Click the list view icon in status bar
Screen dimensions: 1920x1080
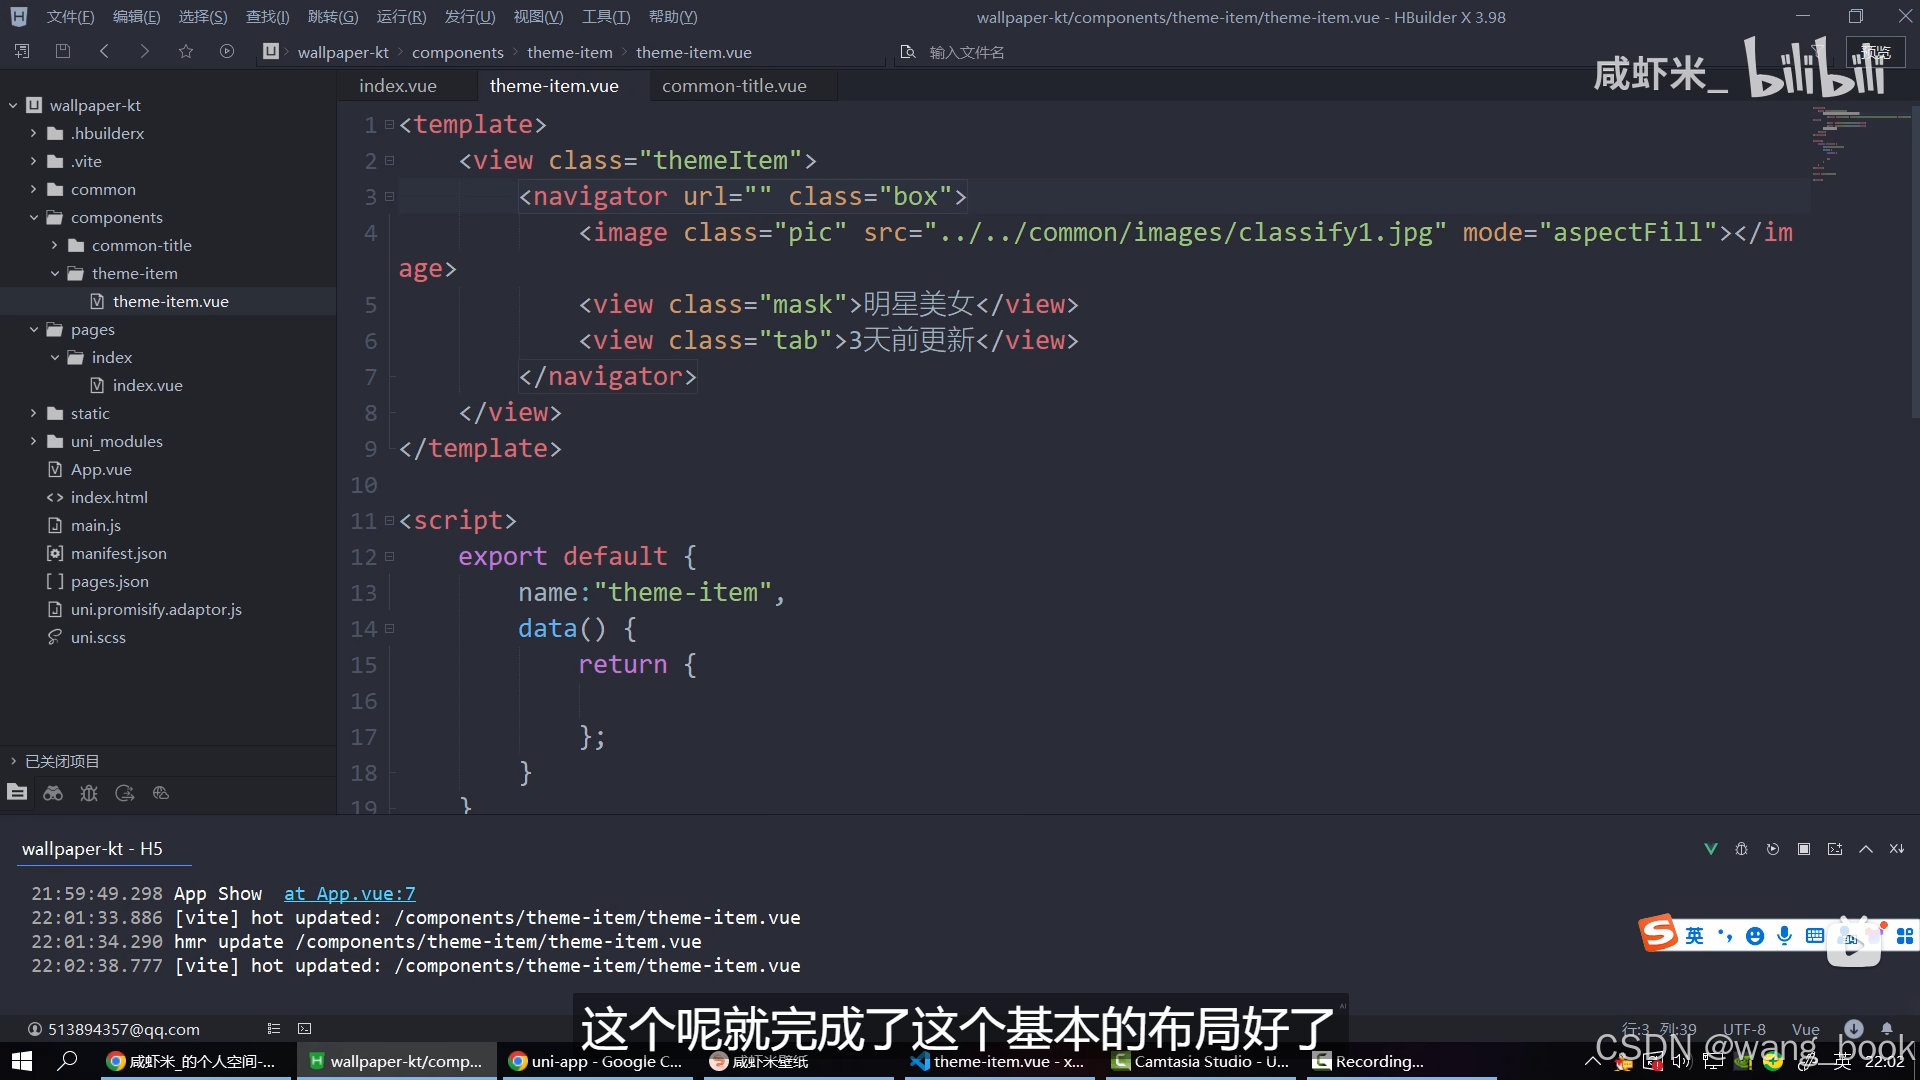coord(274,1028)
